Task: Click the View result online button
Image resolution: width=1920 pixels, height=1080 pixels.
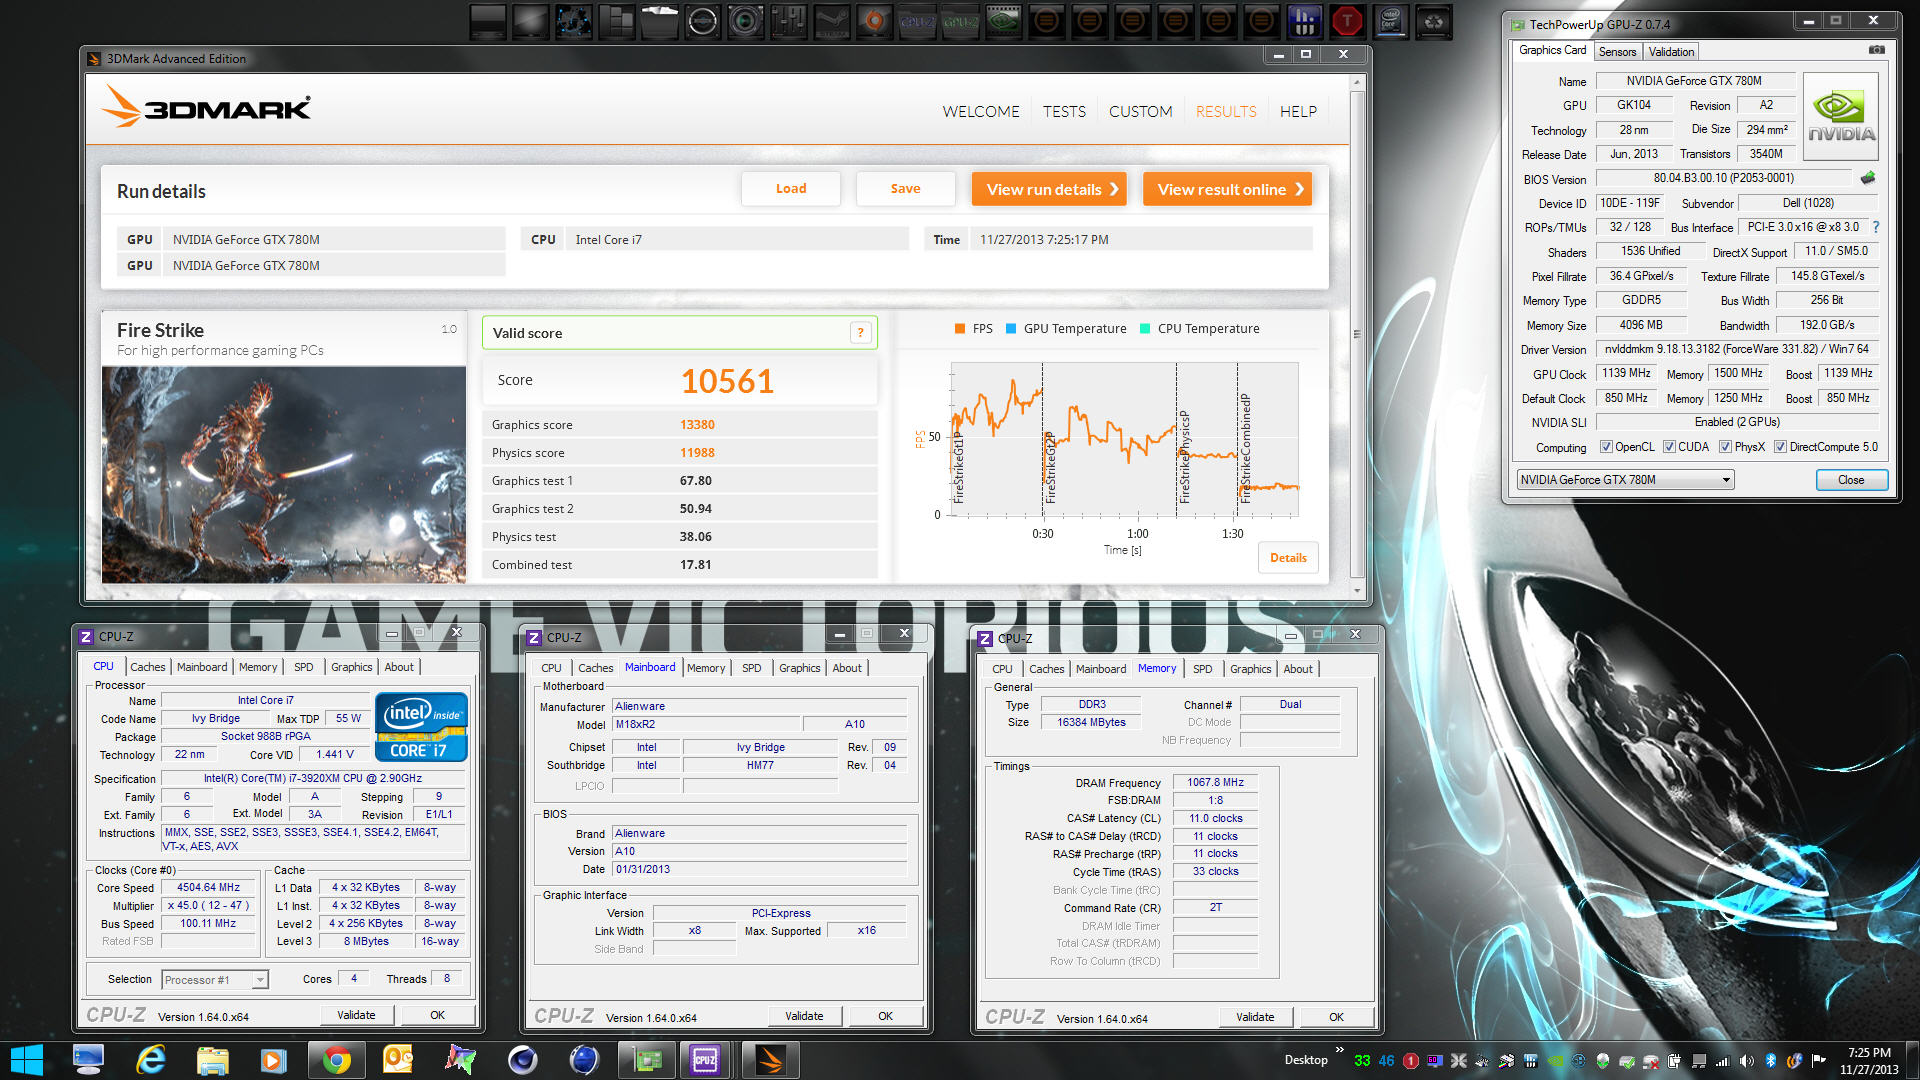Action: [x=1229, y=189]
